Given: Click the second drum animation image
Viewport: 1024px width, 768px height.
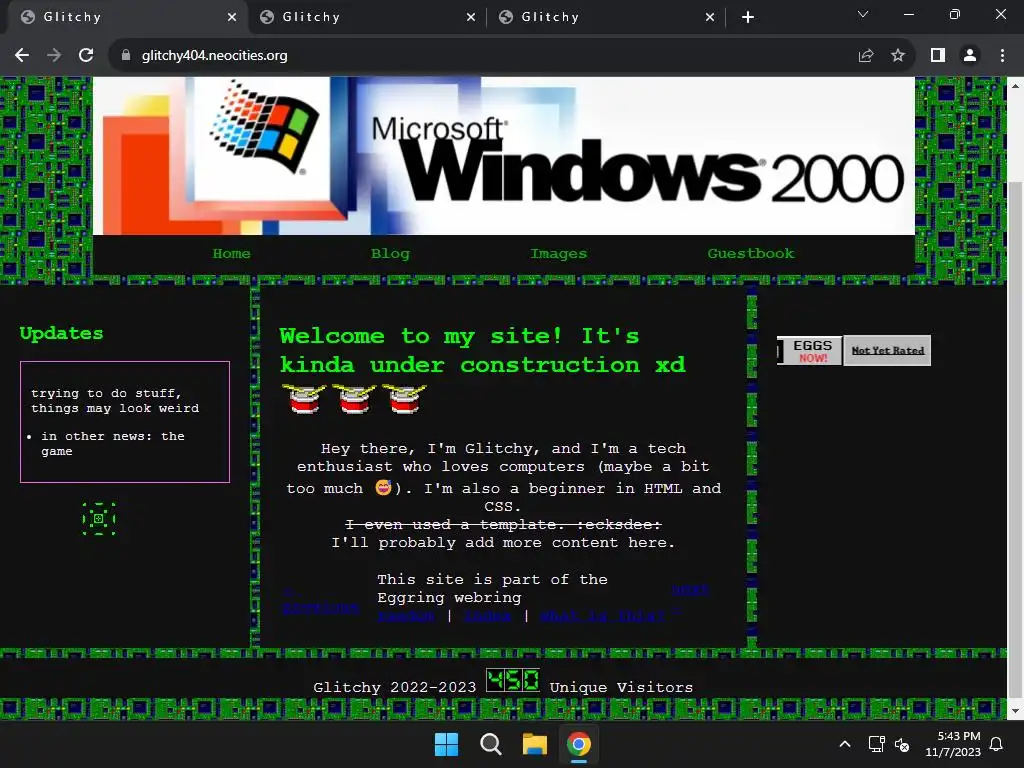Looking at the screenshot, I should coord(354,398).
